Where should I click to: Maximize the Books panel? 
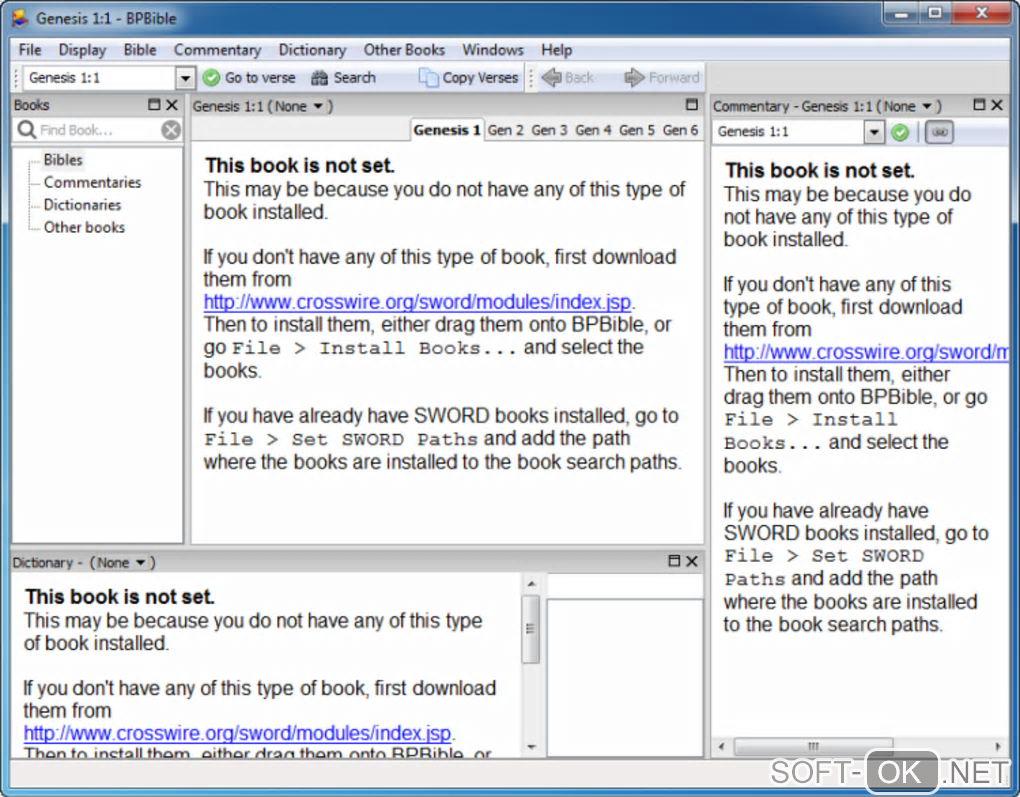coord(154,105)
